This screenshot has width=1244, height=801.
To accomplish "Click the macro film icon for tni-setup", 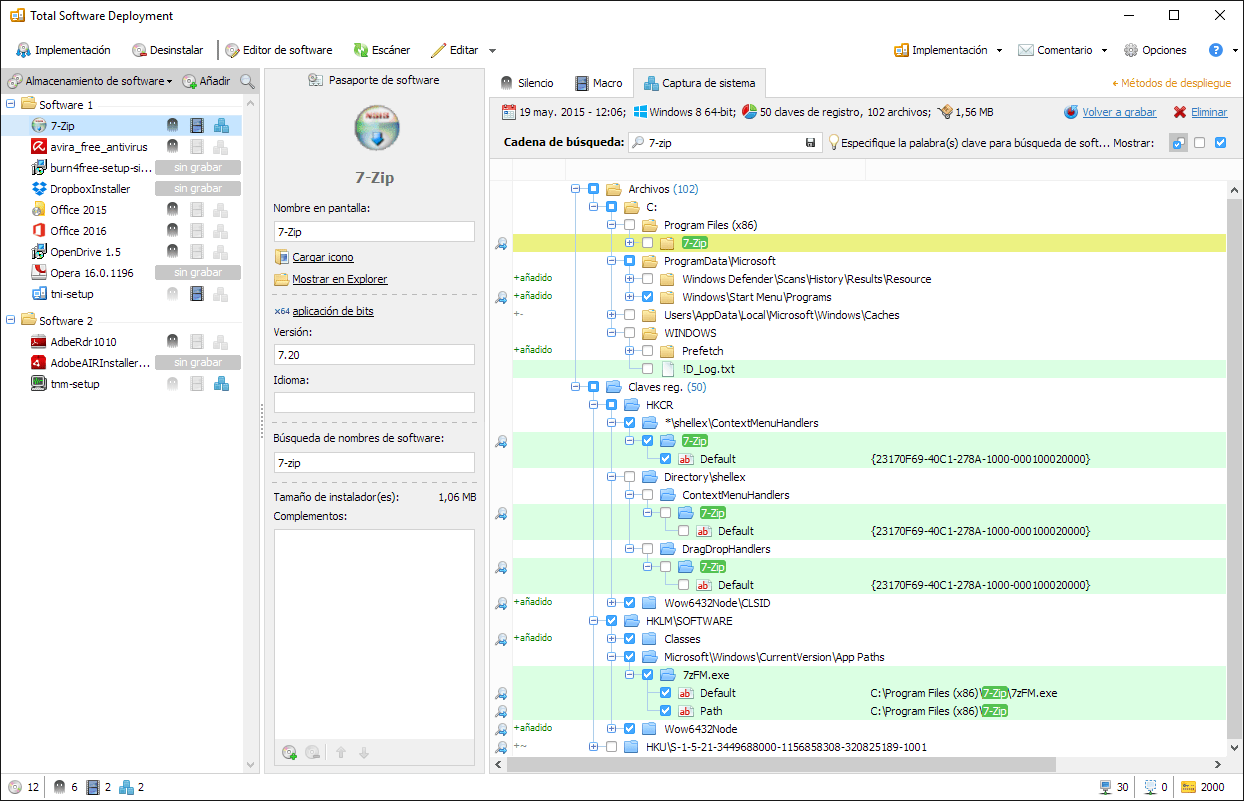I will coord(197,294).
